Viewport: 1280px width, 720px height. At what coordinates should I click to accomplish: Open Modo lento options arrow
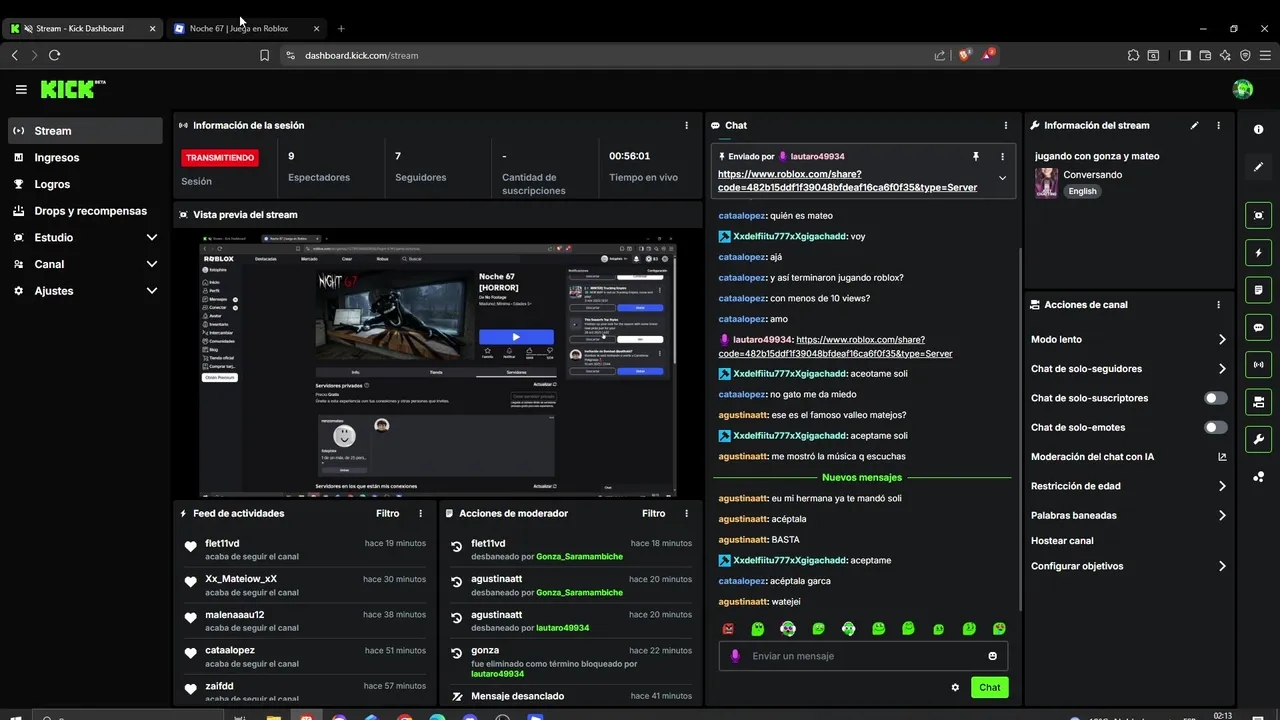(1222, 340)
